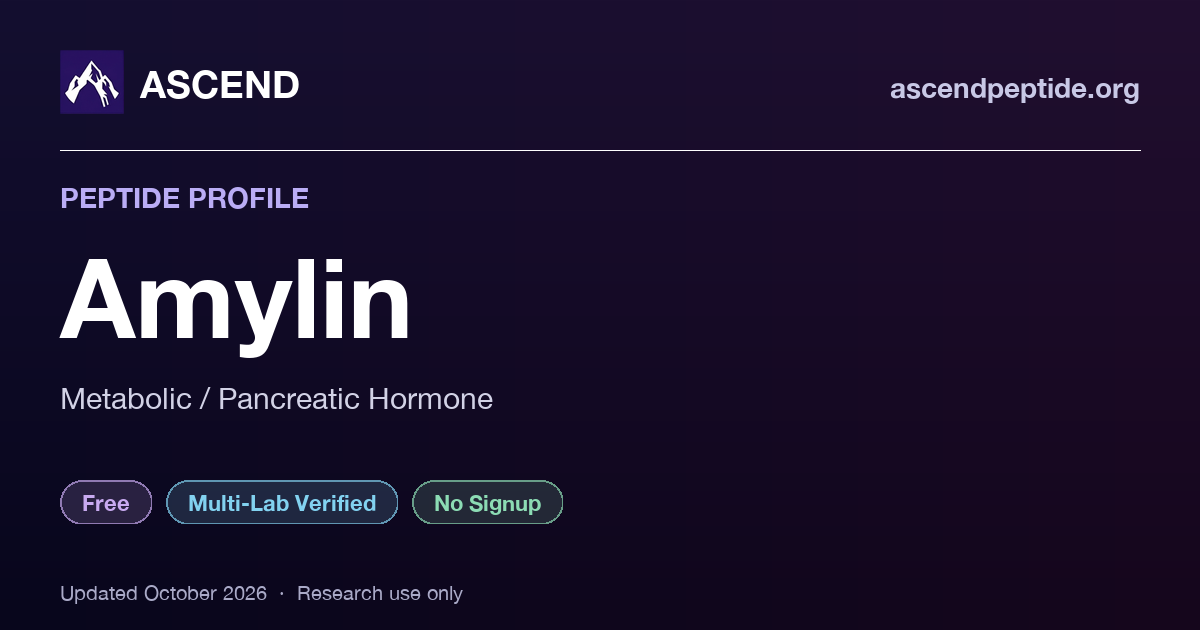Screen dimensions: 1200x630
Task: Click the horizontal divider line under the header
Action: pos(600,150)
